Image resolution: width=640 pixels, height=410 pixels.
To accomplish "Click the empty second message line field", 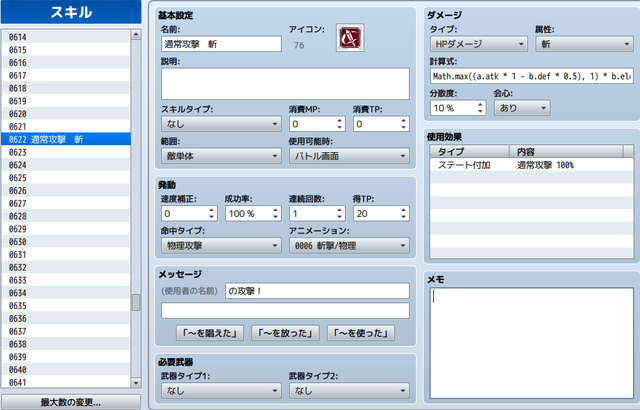I will [x=285, y=310].
